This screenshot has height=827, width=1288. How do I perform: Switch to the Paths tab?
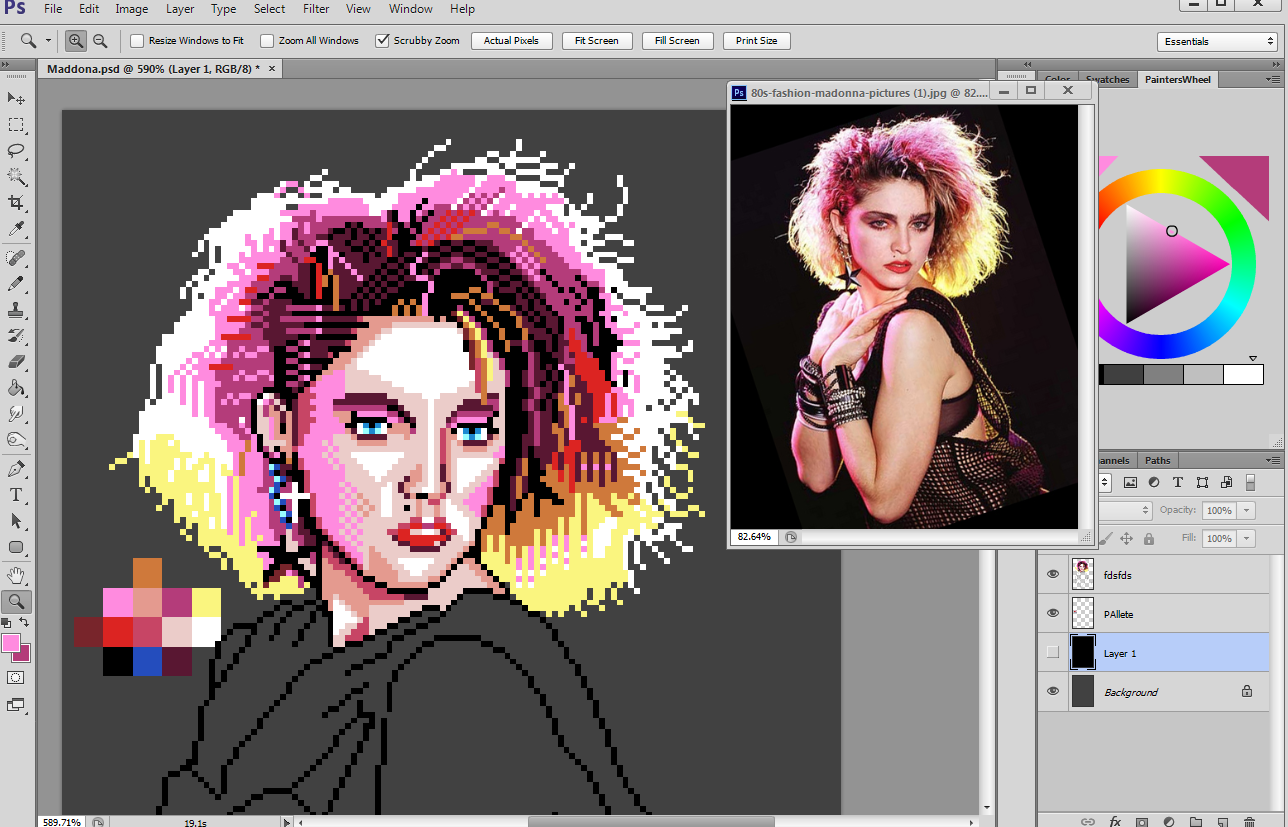(x=1157, y=460)
